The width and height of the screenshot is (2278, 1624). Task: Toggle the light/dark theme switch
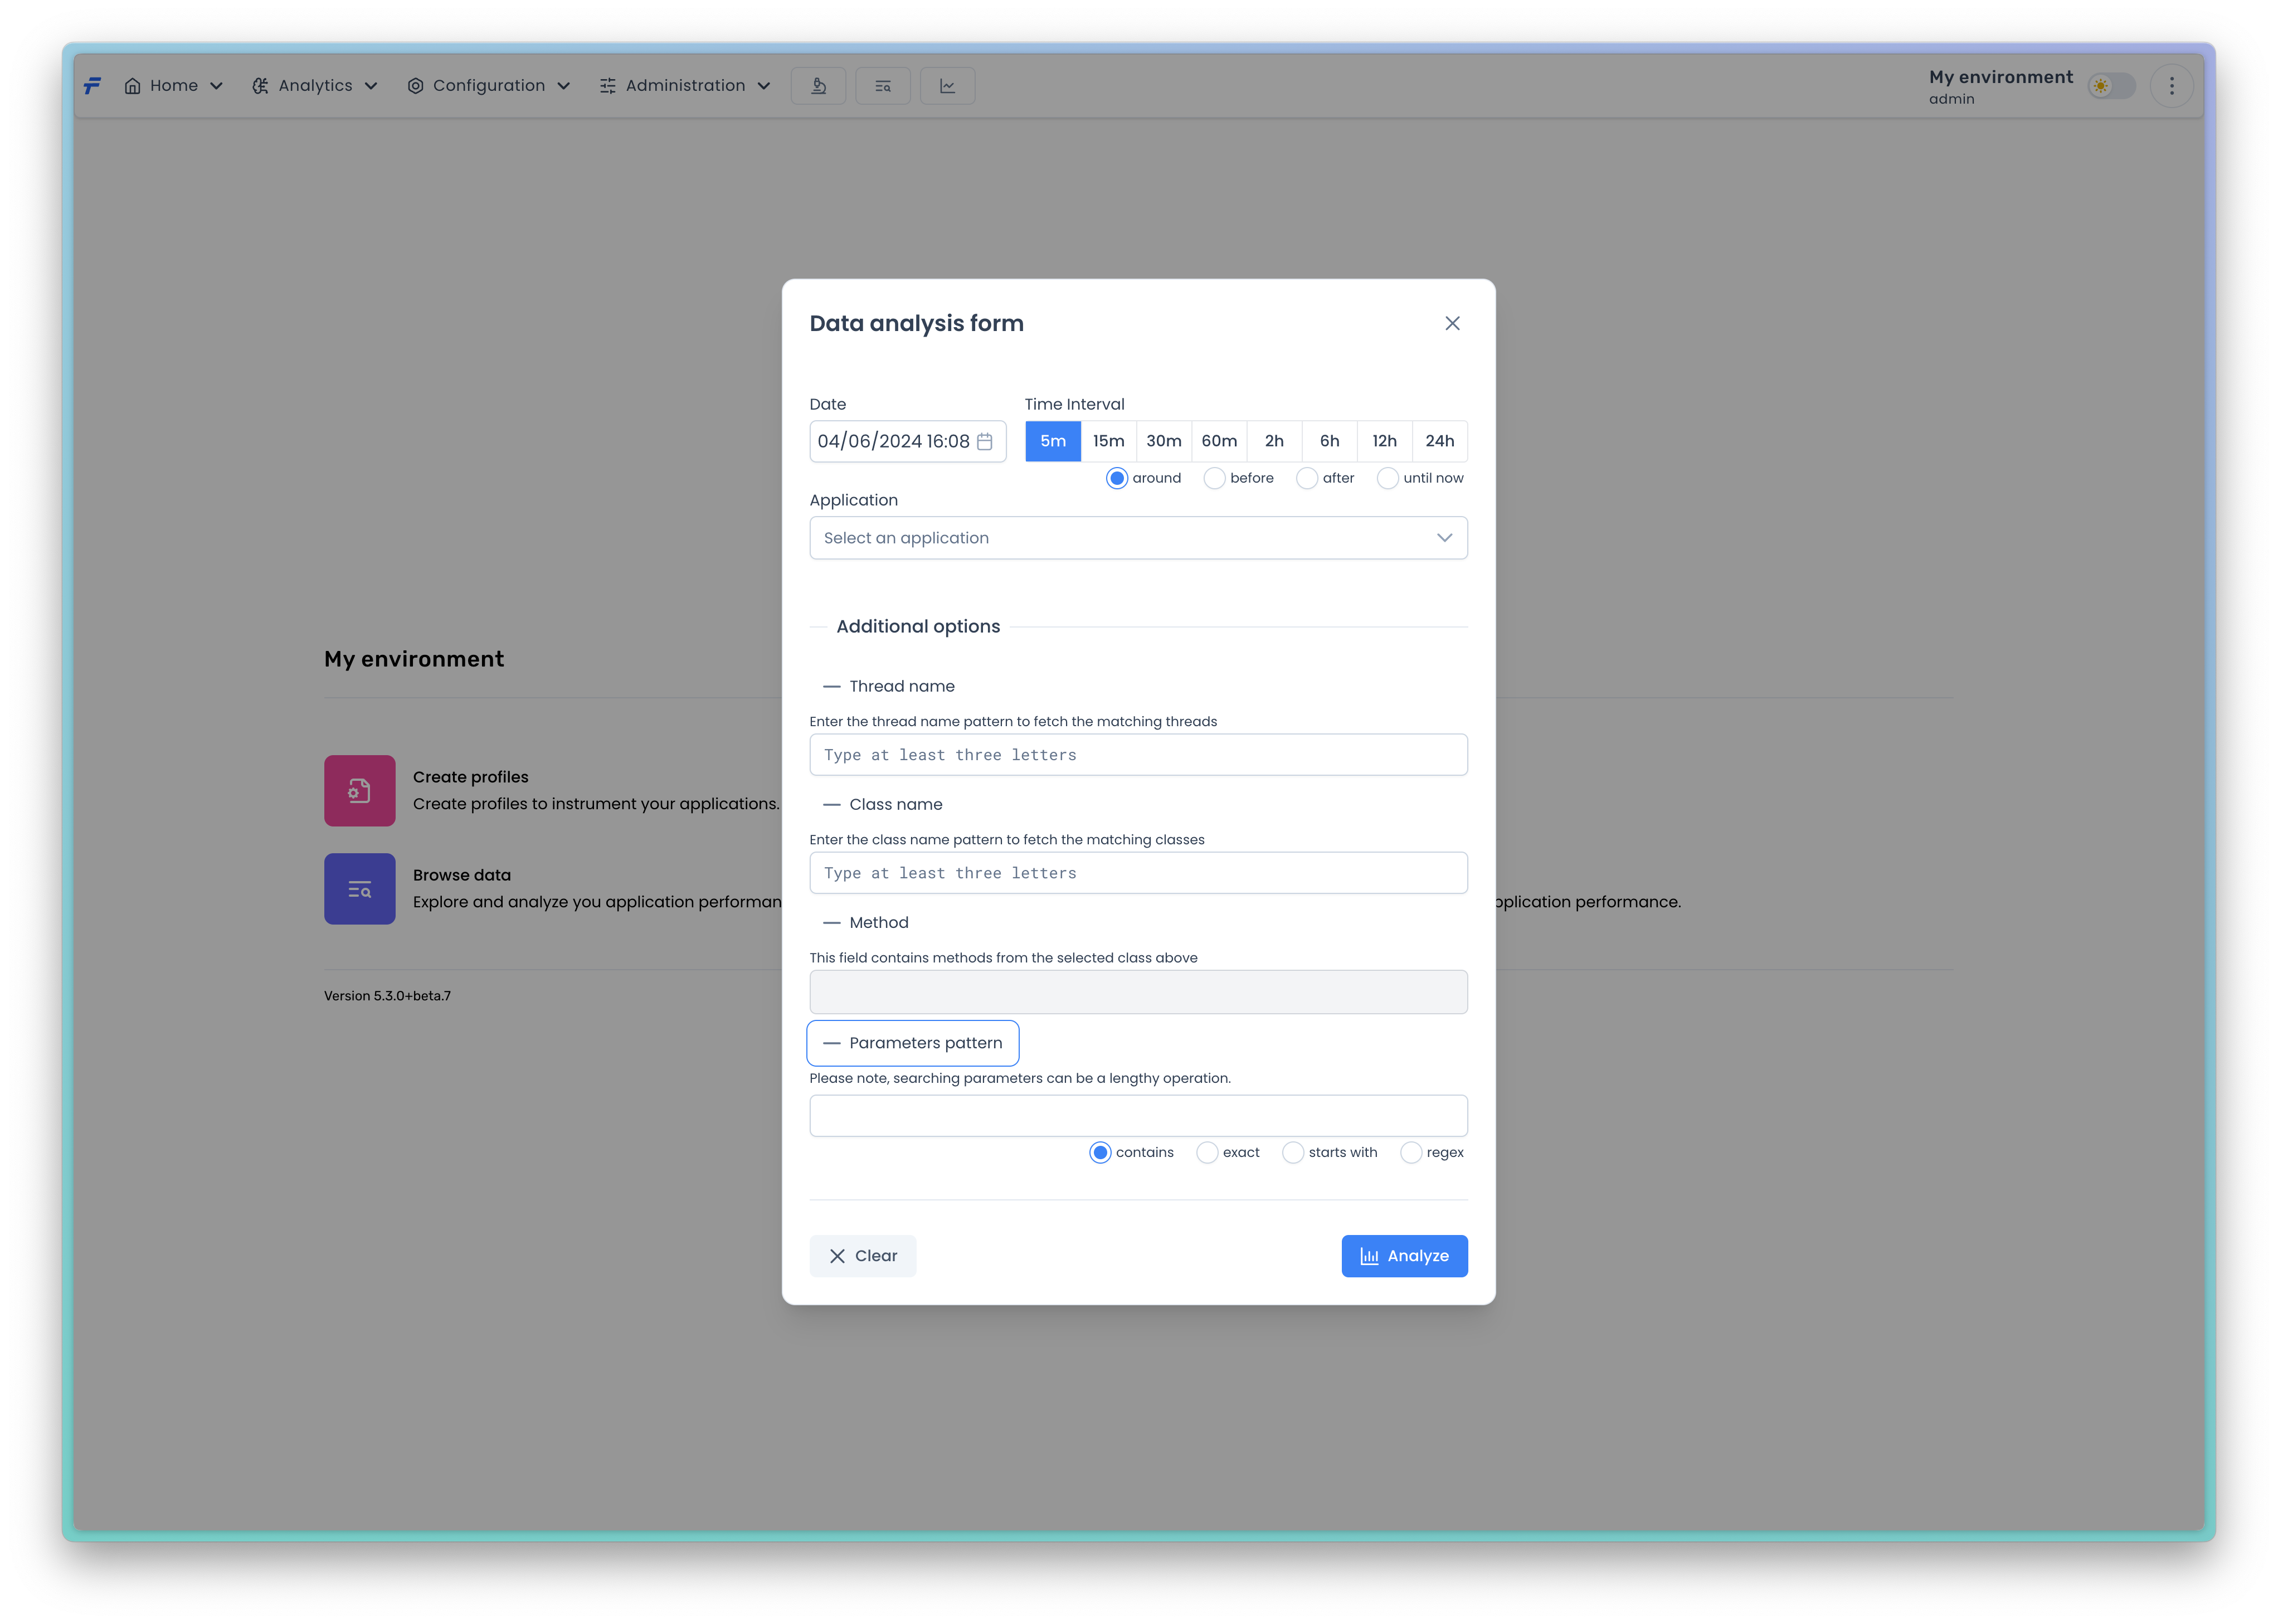point(2111,86)
